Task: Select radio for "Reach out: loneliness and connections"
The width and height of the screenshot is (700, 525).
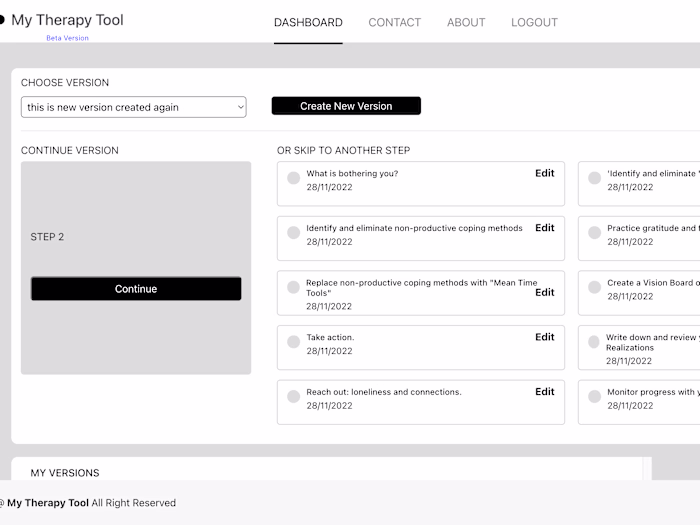Action: (x=293, y=397)
